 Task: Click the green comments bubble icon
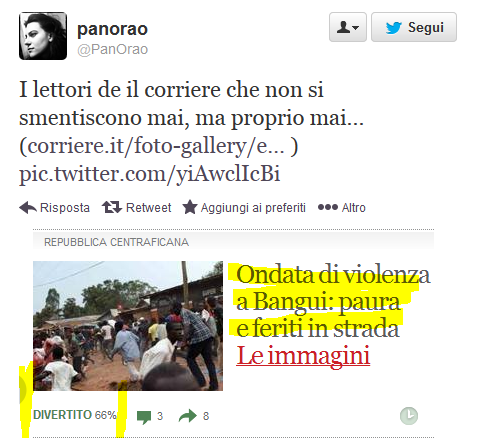coord(144,417)
